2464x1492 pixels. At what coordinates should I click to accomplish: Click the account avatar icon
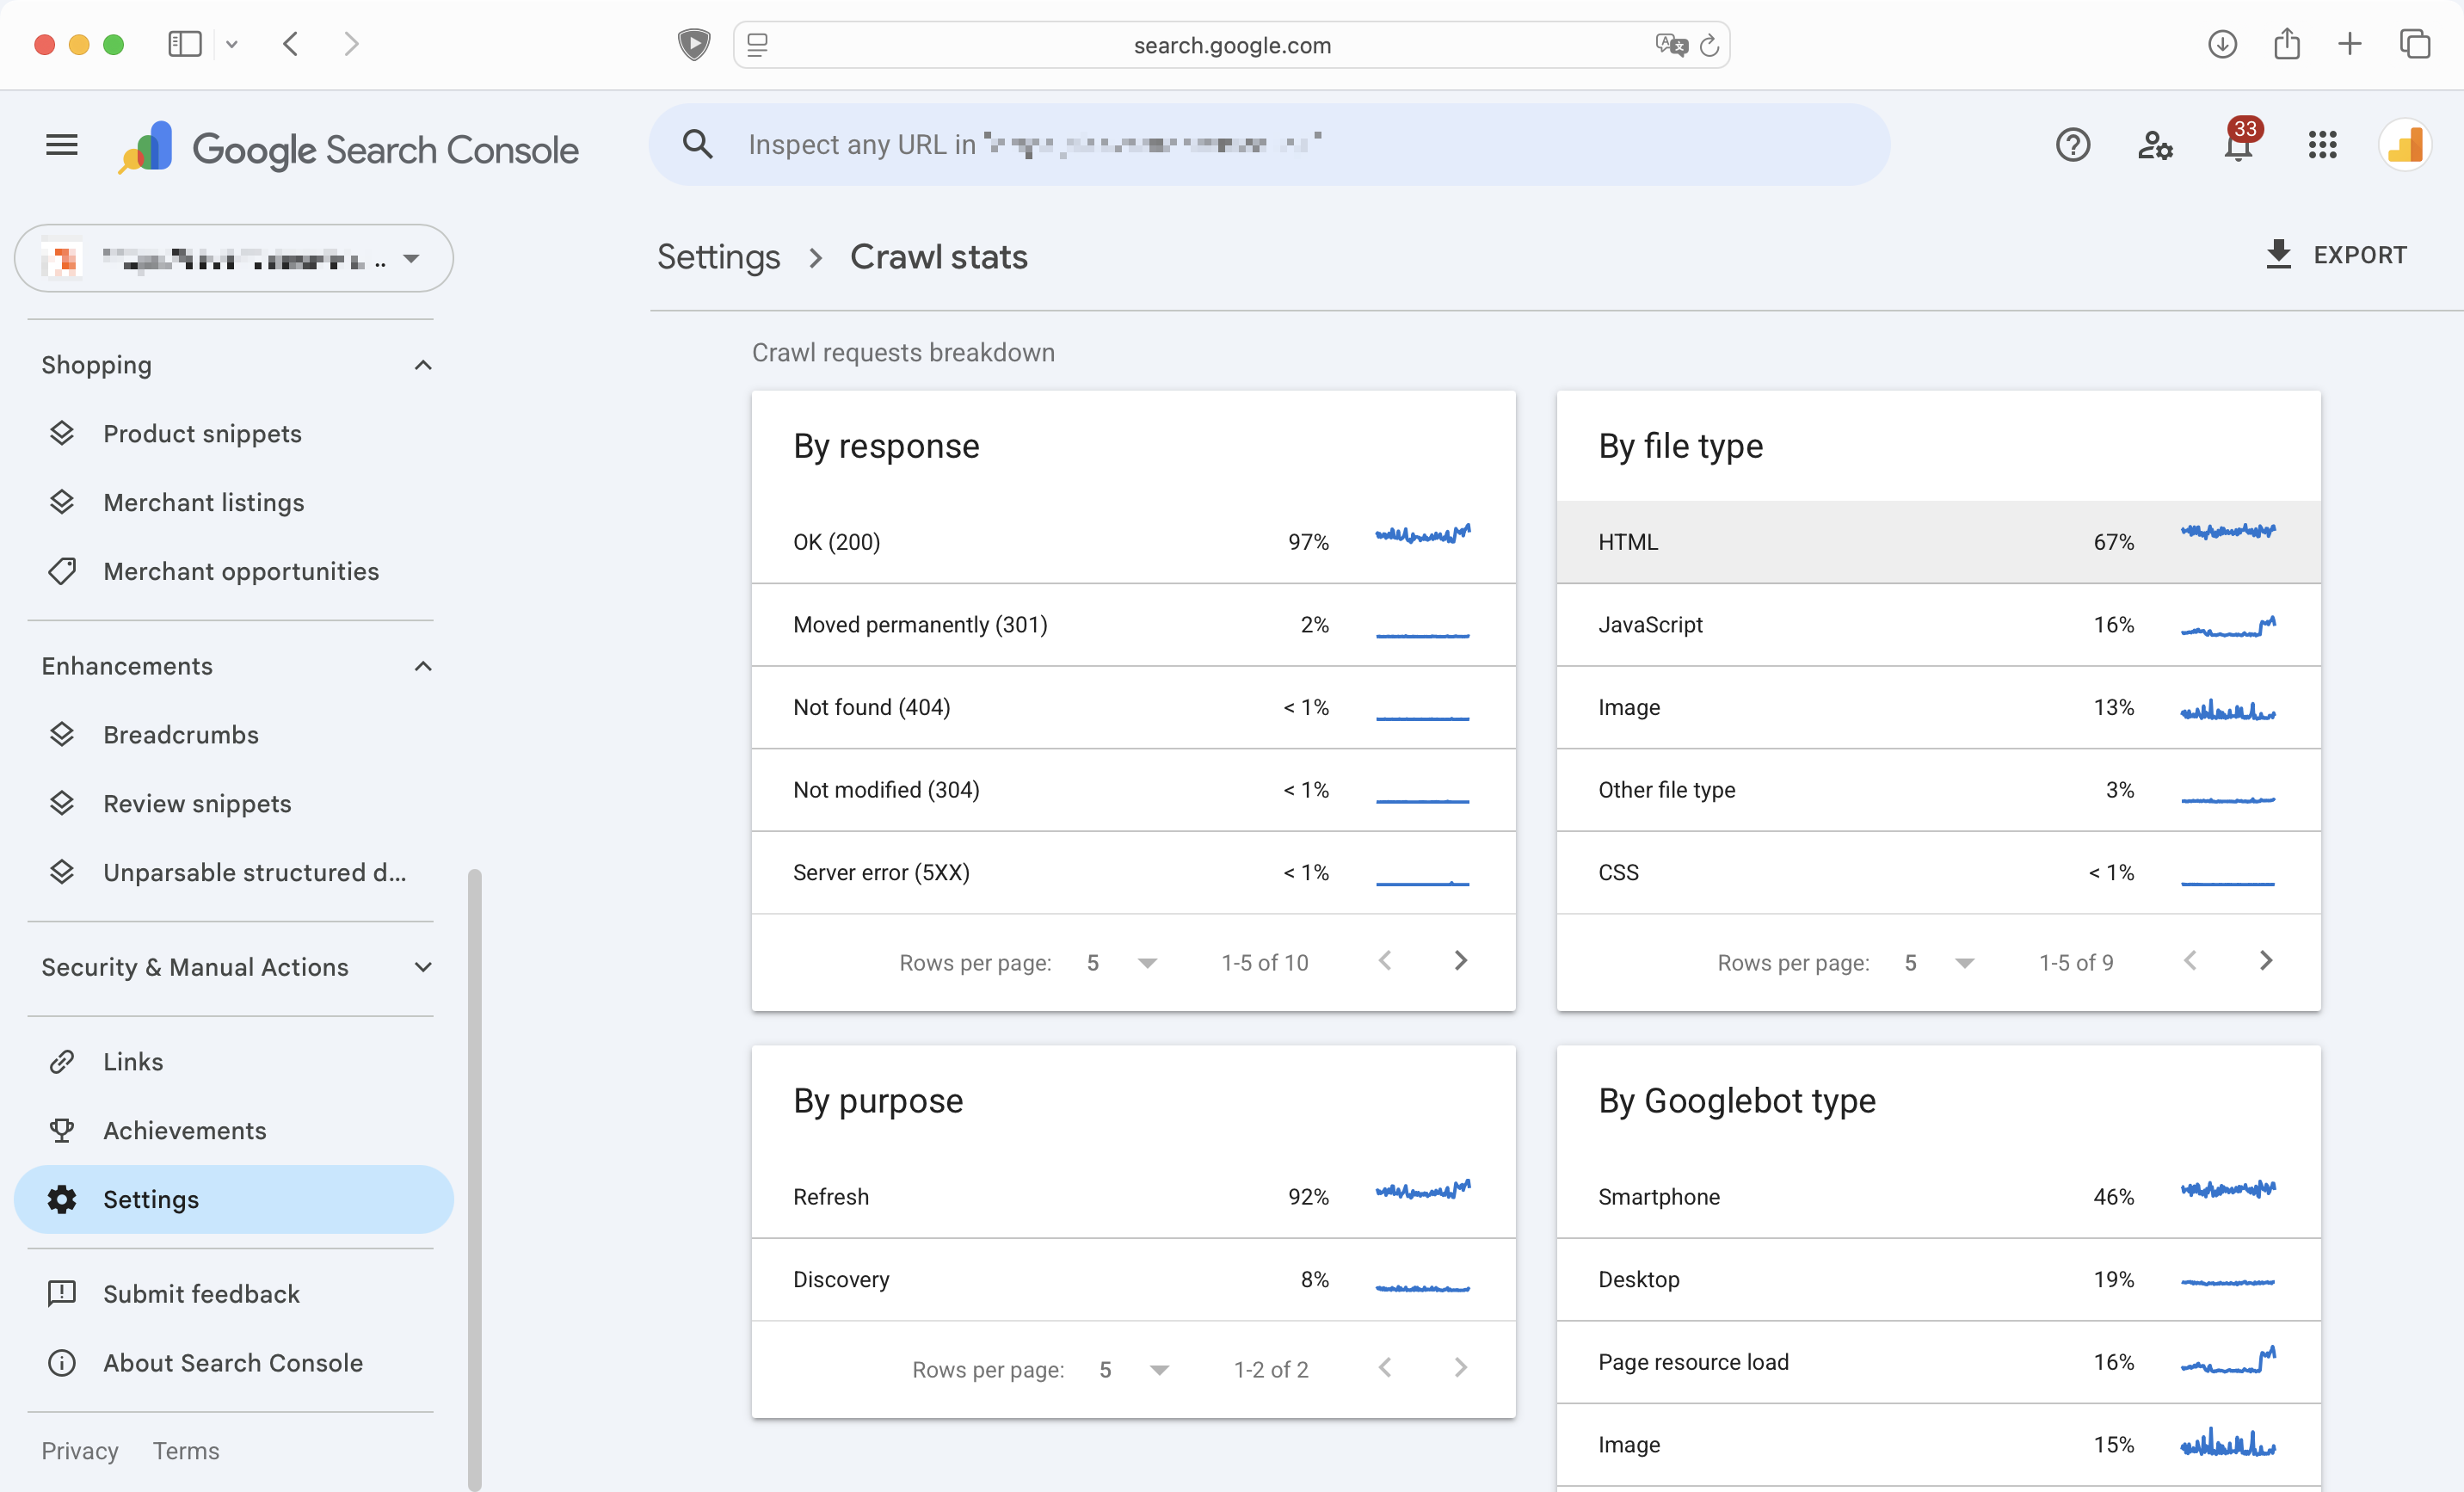click(x=2404, y=146)
